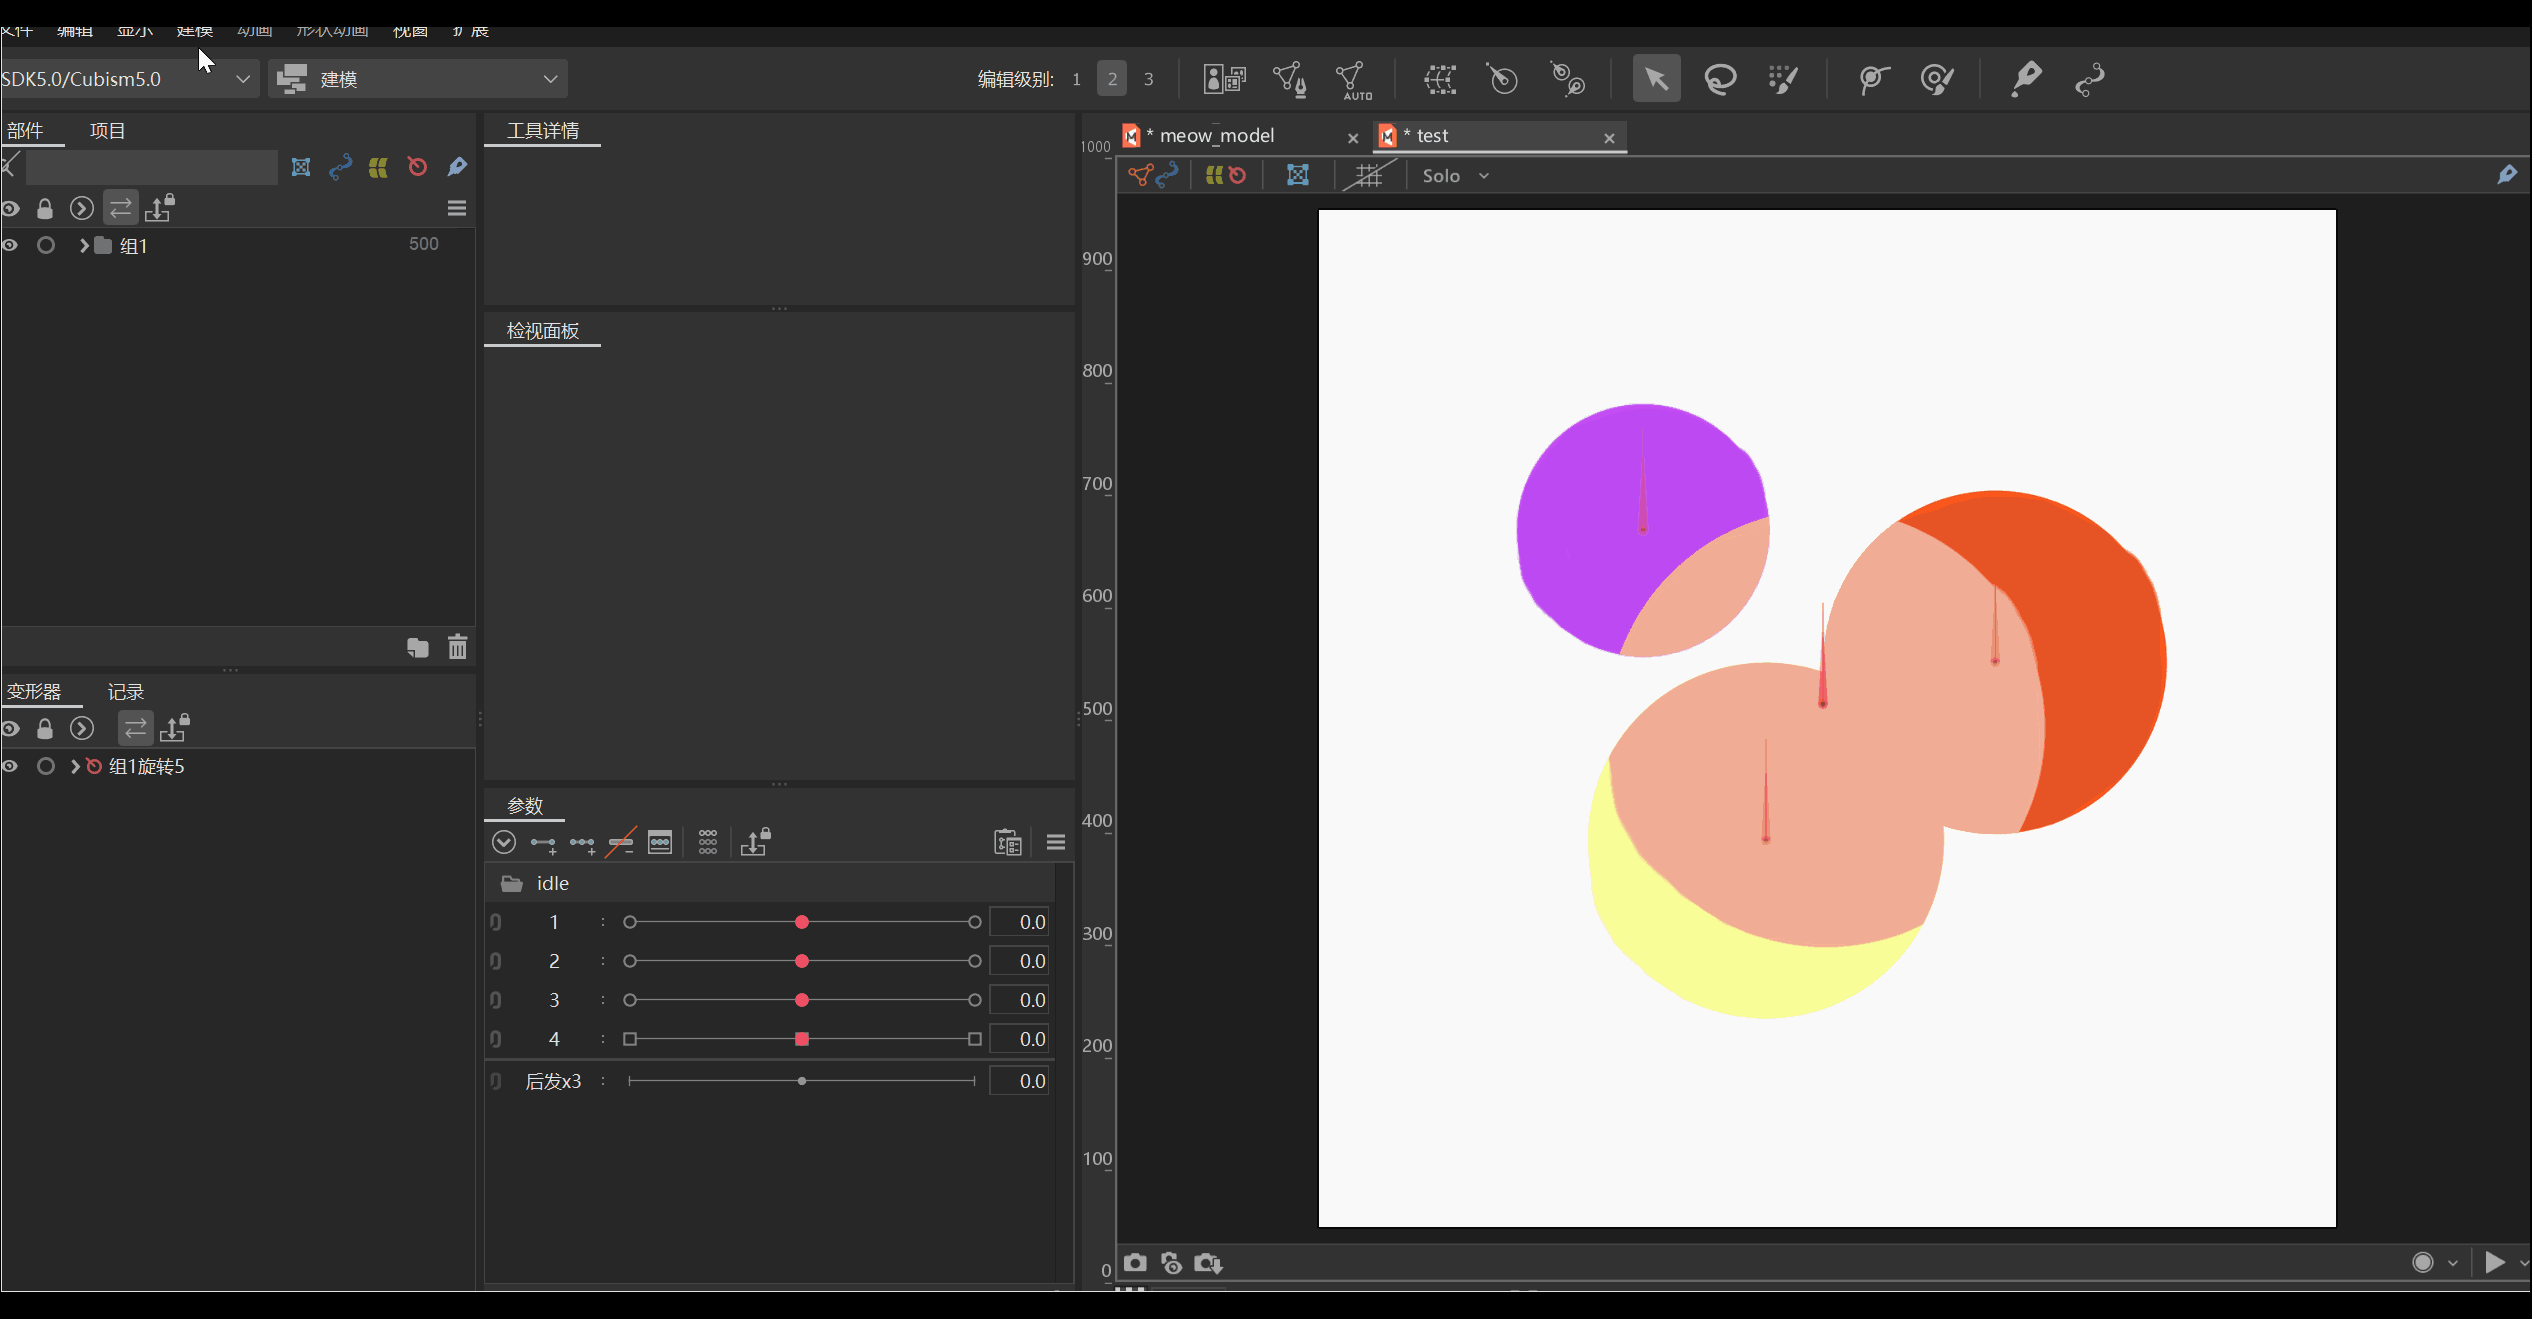Open the parameter palette hamburger menu
Image resolution: width=2532 pixels, height=1319 pixels.
point(1055,843)
